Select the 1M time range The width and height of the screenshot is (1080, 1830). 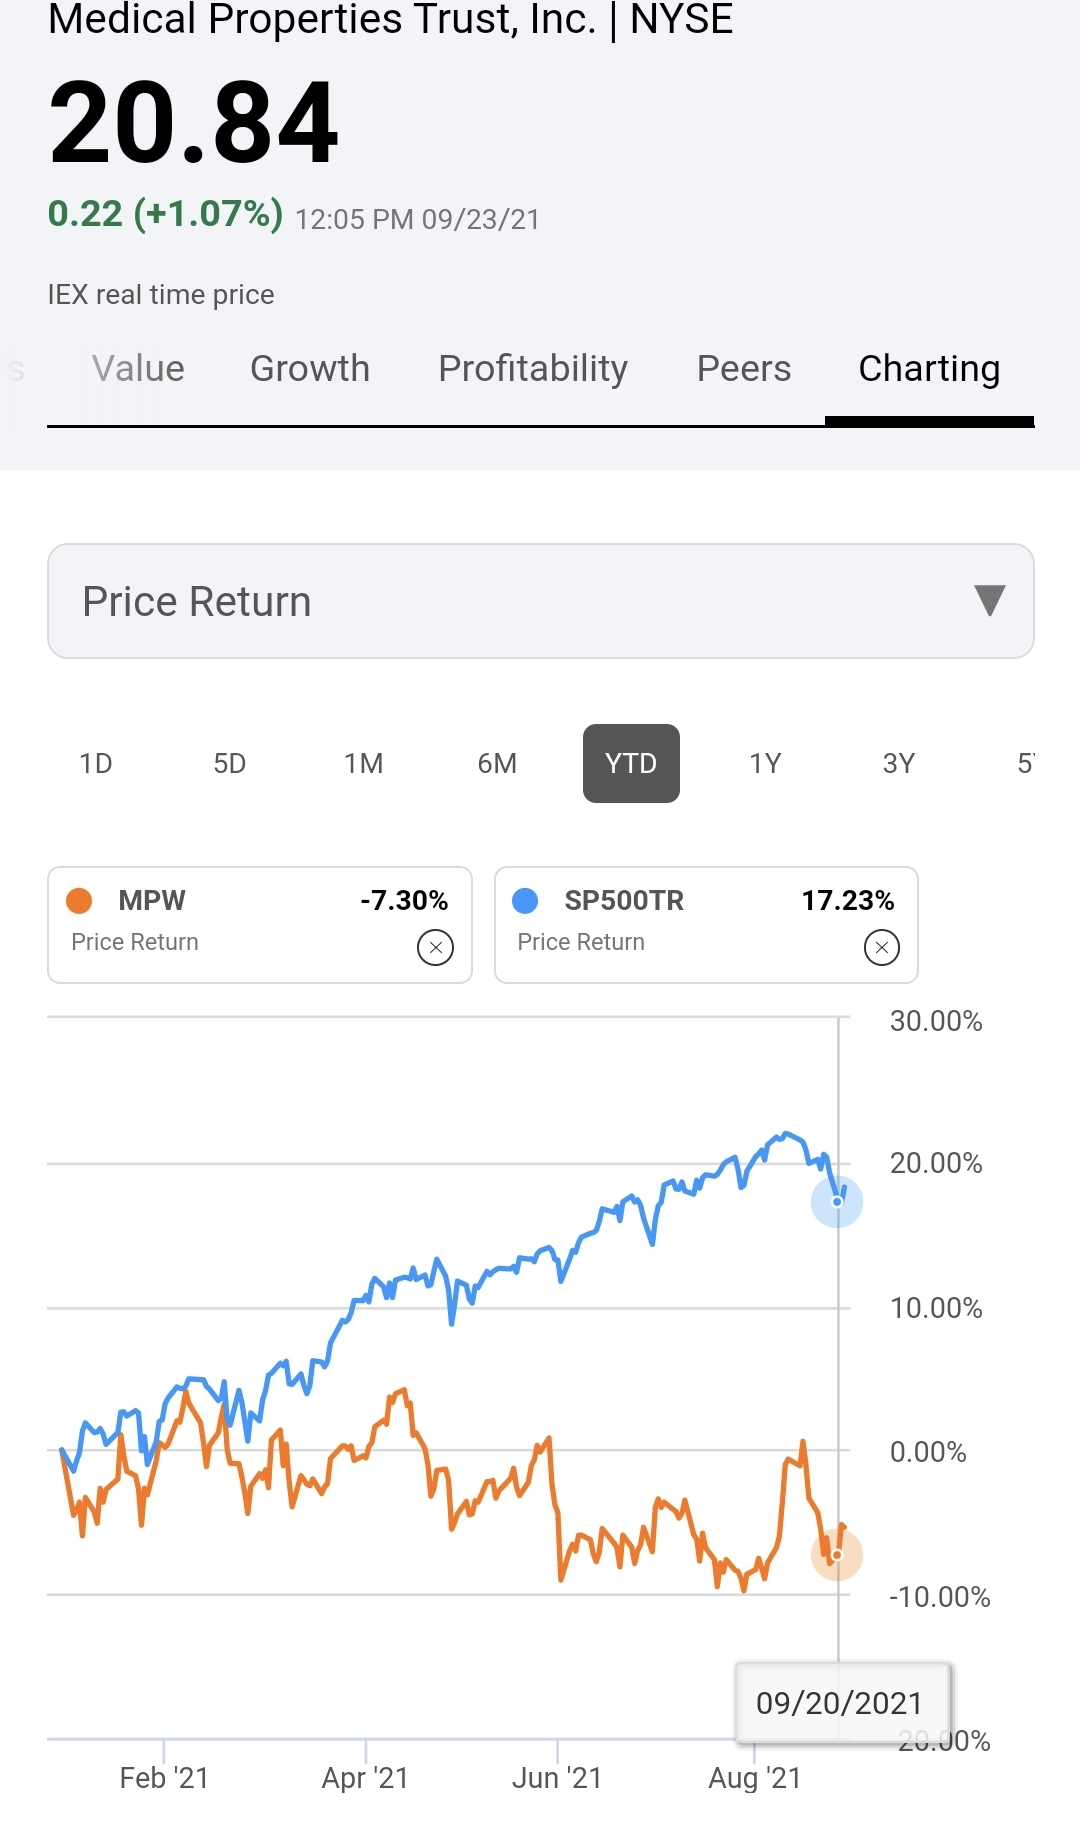[x=364, y=764]
